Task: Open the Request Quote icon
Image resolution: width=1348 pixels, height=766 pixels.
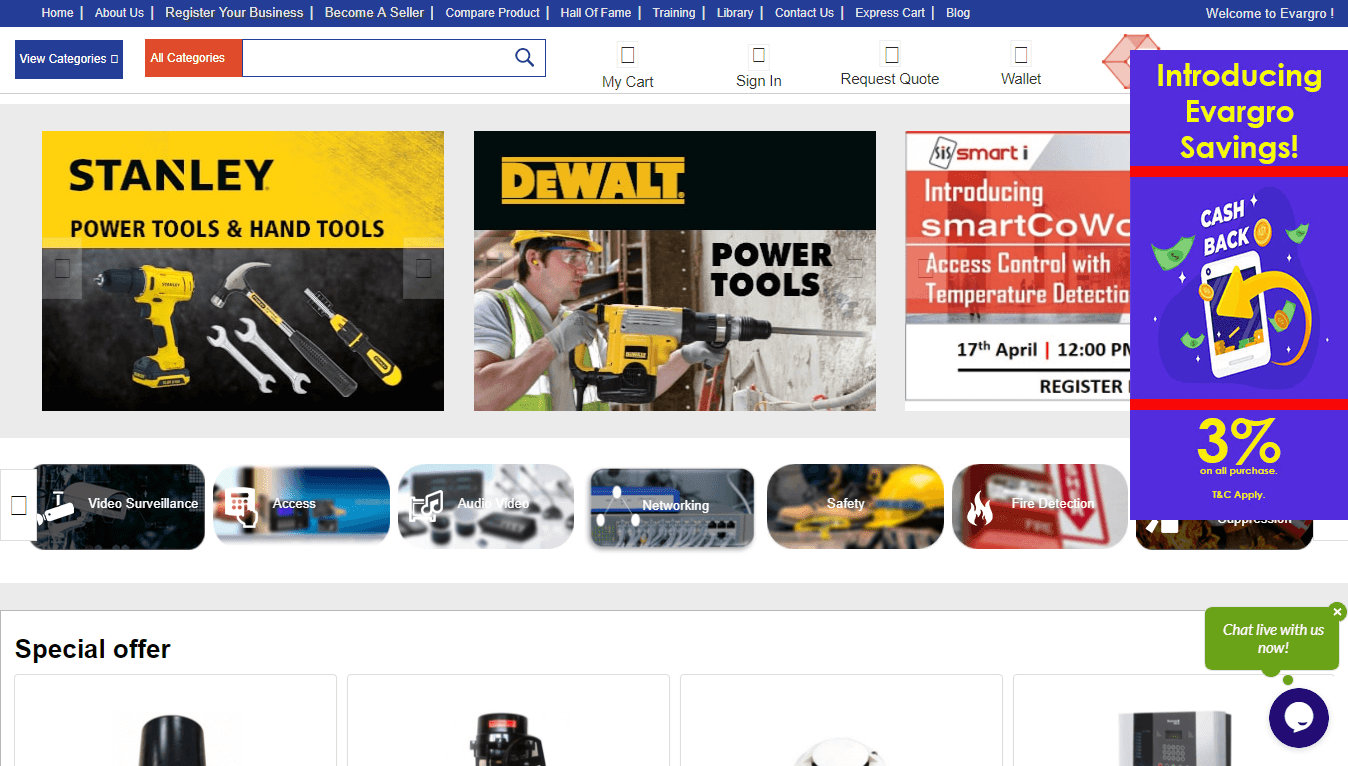Action: click(x=891, y=54)
